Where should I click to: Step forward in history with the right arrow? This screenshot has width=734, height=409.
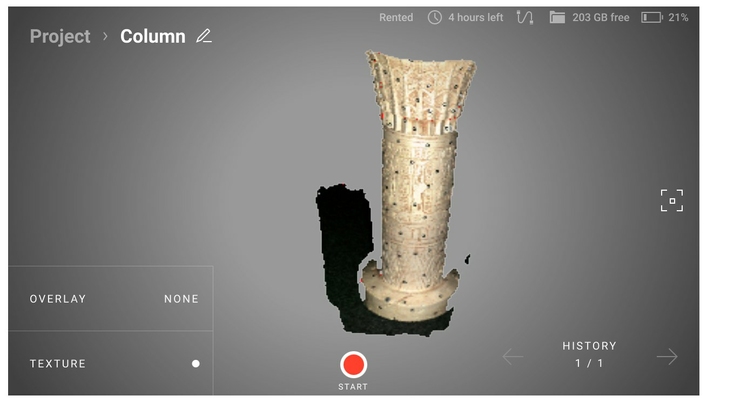pyautogui.click(x=667, y=357)
